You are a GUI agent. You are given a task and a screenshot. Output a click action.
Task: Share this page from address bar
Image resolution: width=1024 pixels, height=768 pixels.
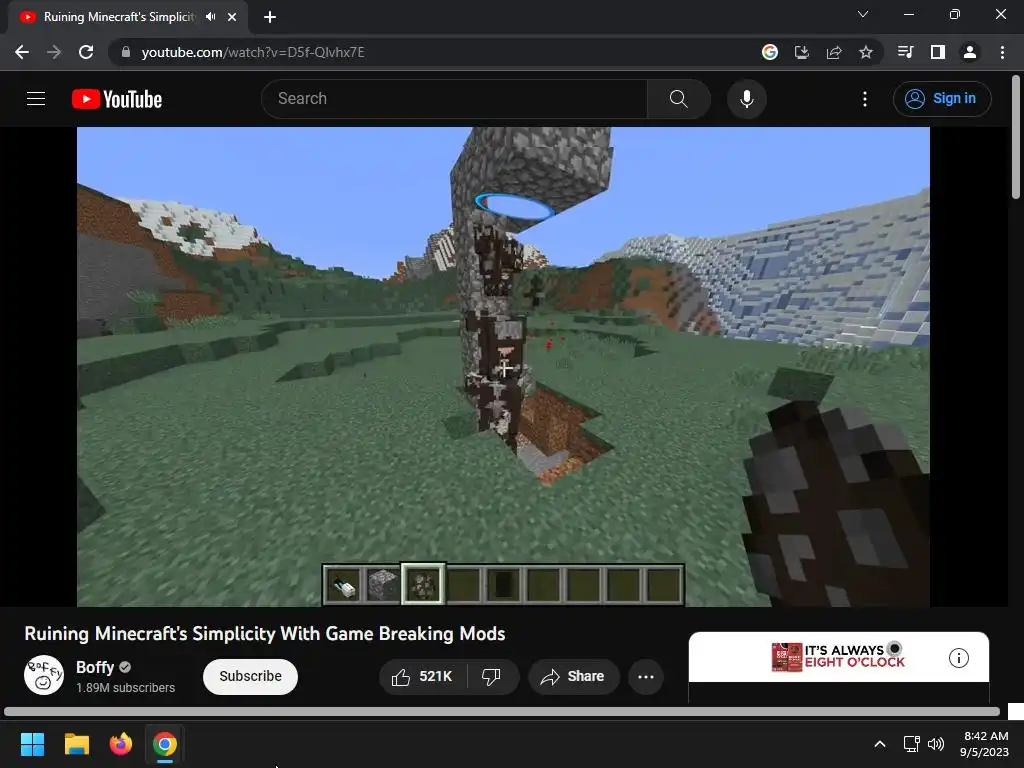pos(834,52)
